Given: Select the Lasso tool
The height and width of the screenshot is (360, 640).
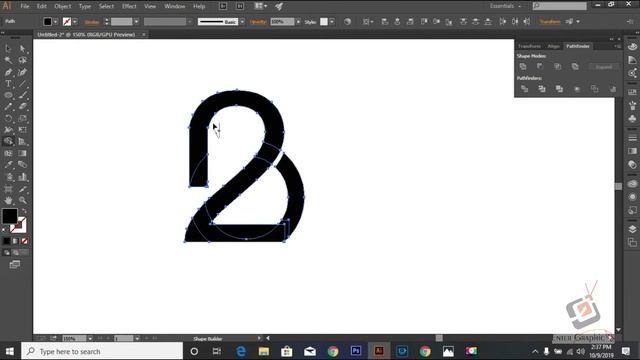Looking at the screenshot, I should tap(22, 60).
